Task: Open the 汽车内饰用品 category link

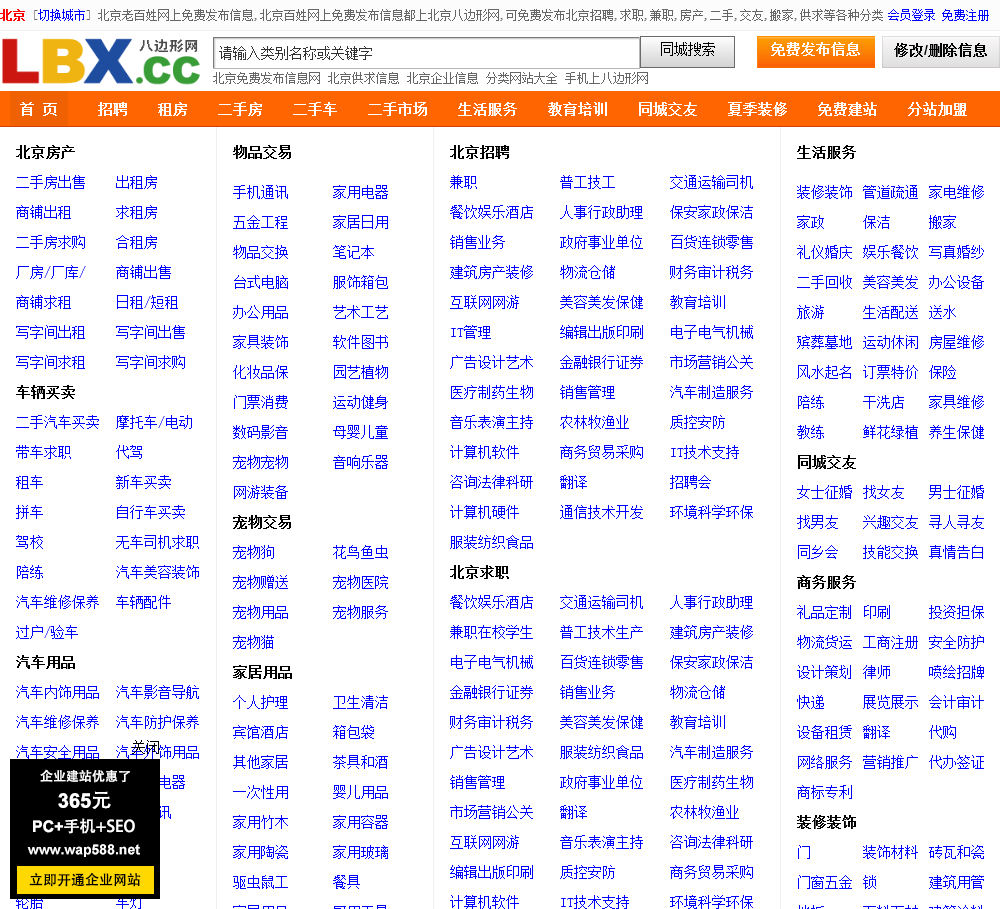Action: click(57, 692)
